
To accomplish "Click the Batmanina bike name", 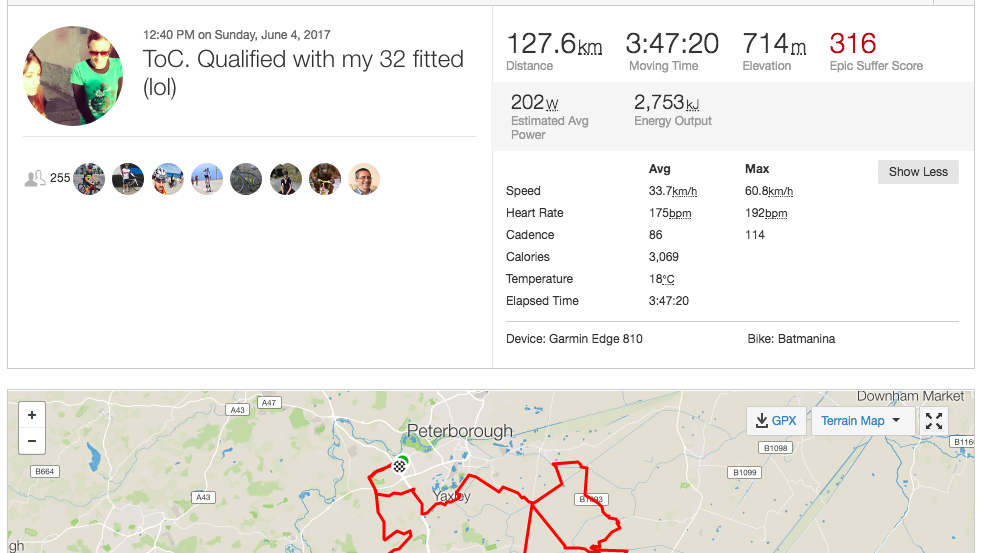I will (x=806, y=339).
